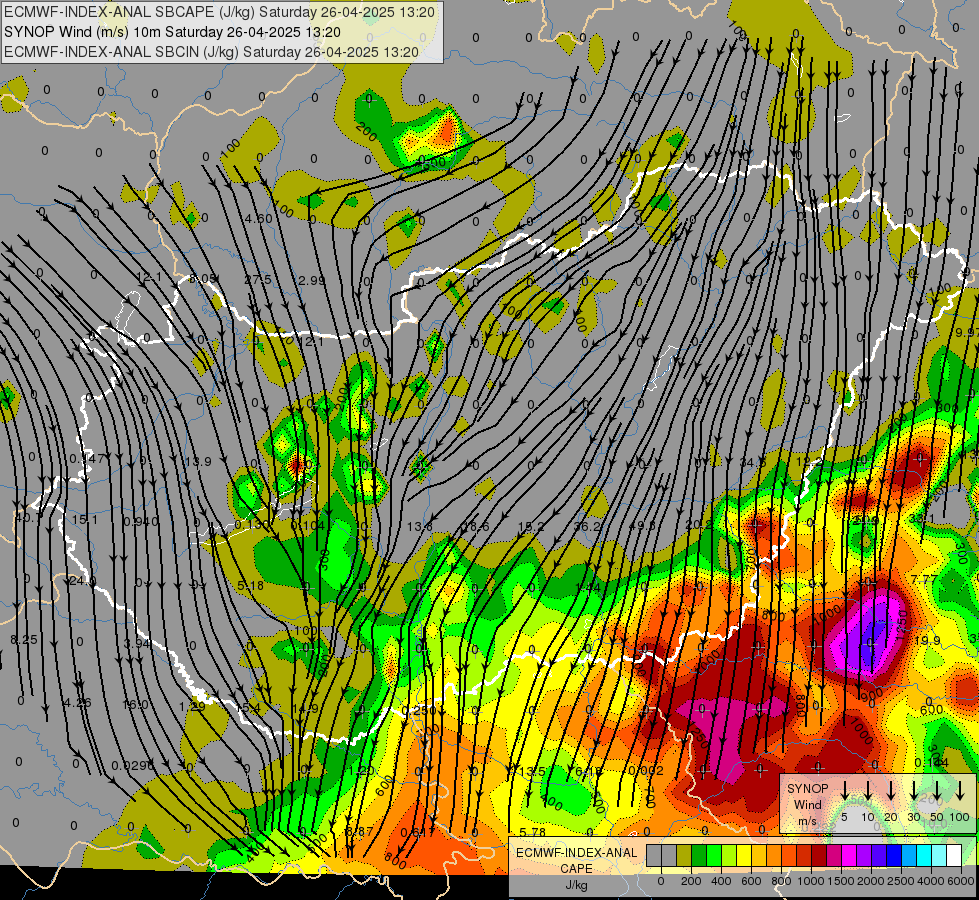979x900 pixels.
Task: Click the 30 speed label in the wind legend
Action: (x=914, y=817)
